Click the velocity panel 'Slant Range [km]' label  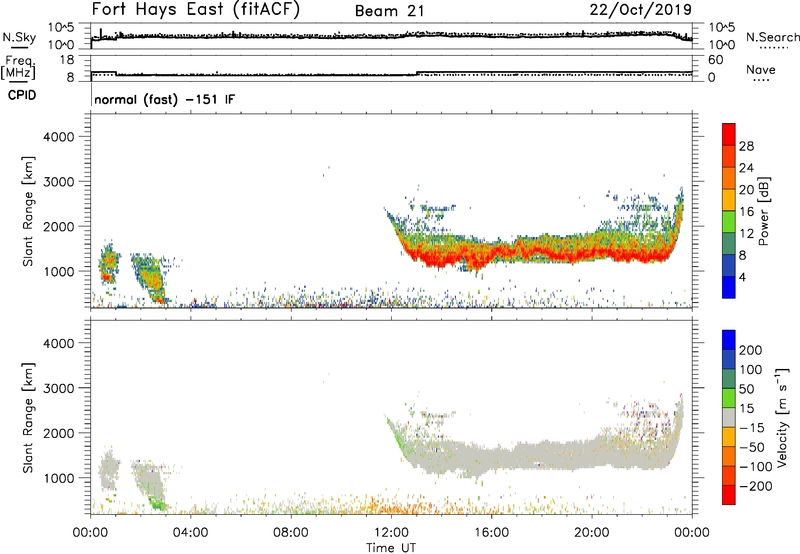28,417
